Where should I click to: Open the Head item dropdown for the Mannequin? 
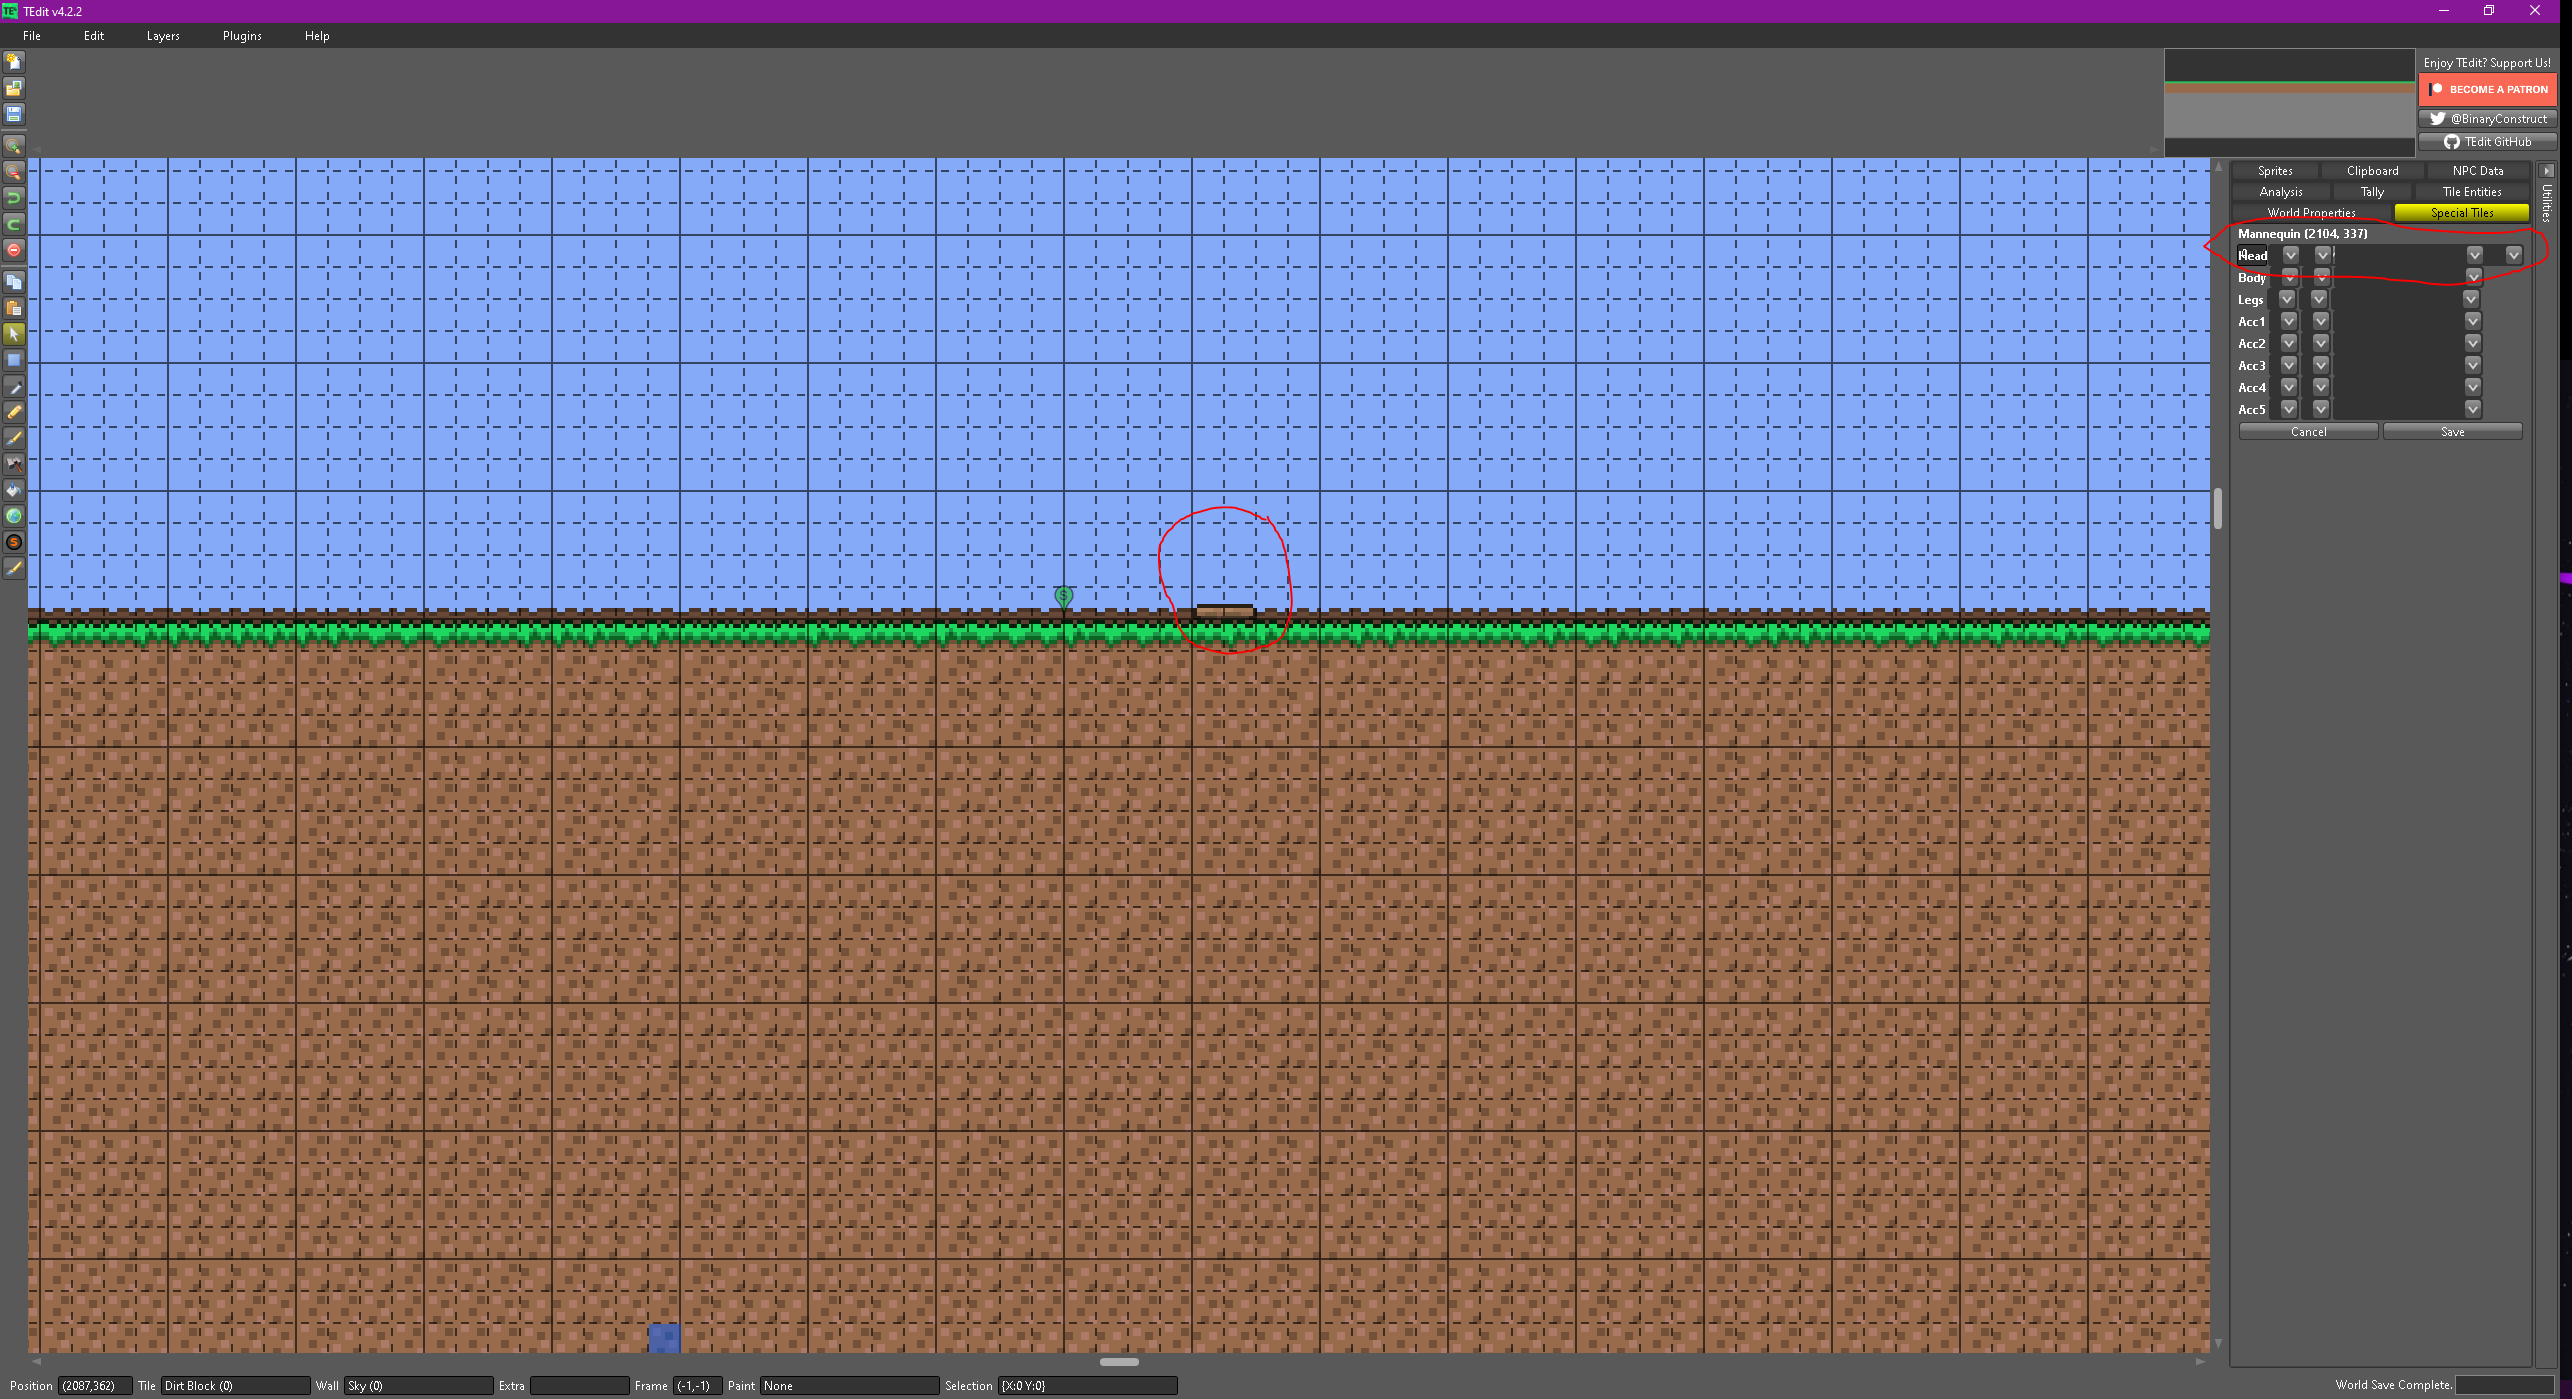tap(2291, 255)
